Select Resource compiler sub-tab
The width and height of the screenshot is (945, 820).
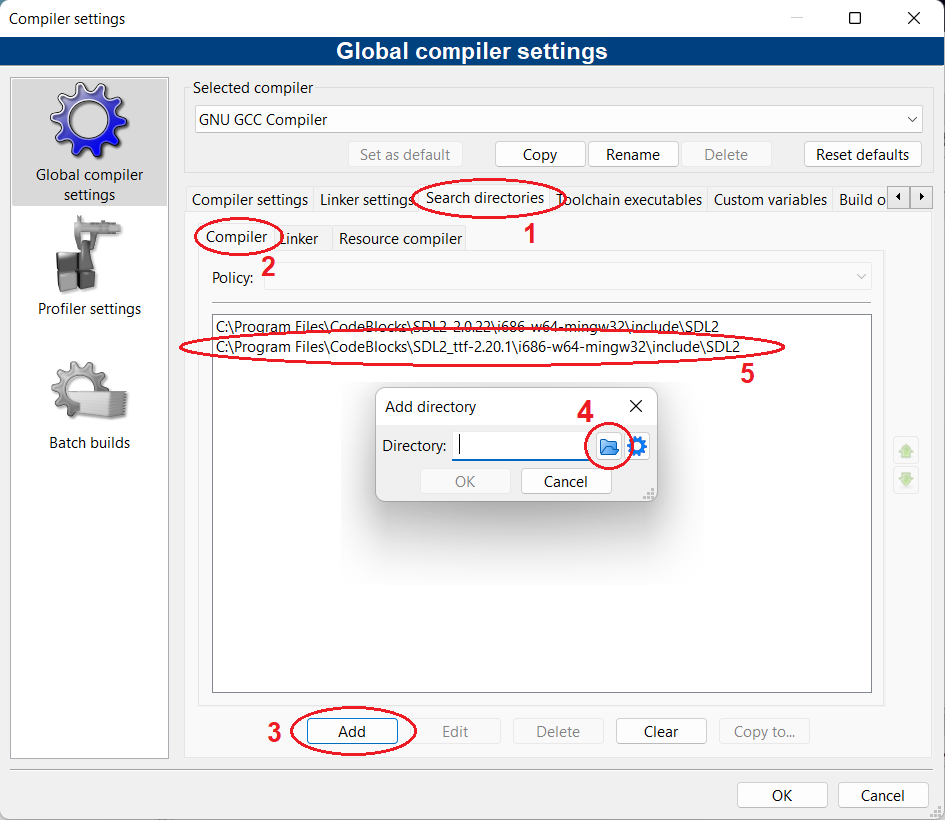[x=400, y=239]
